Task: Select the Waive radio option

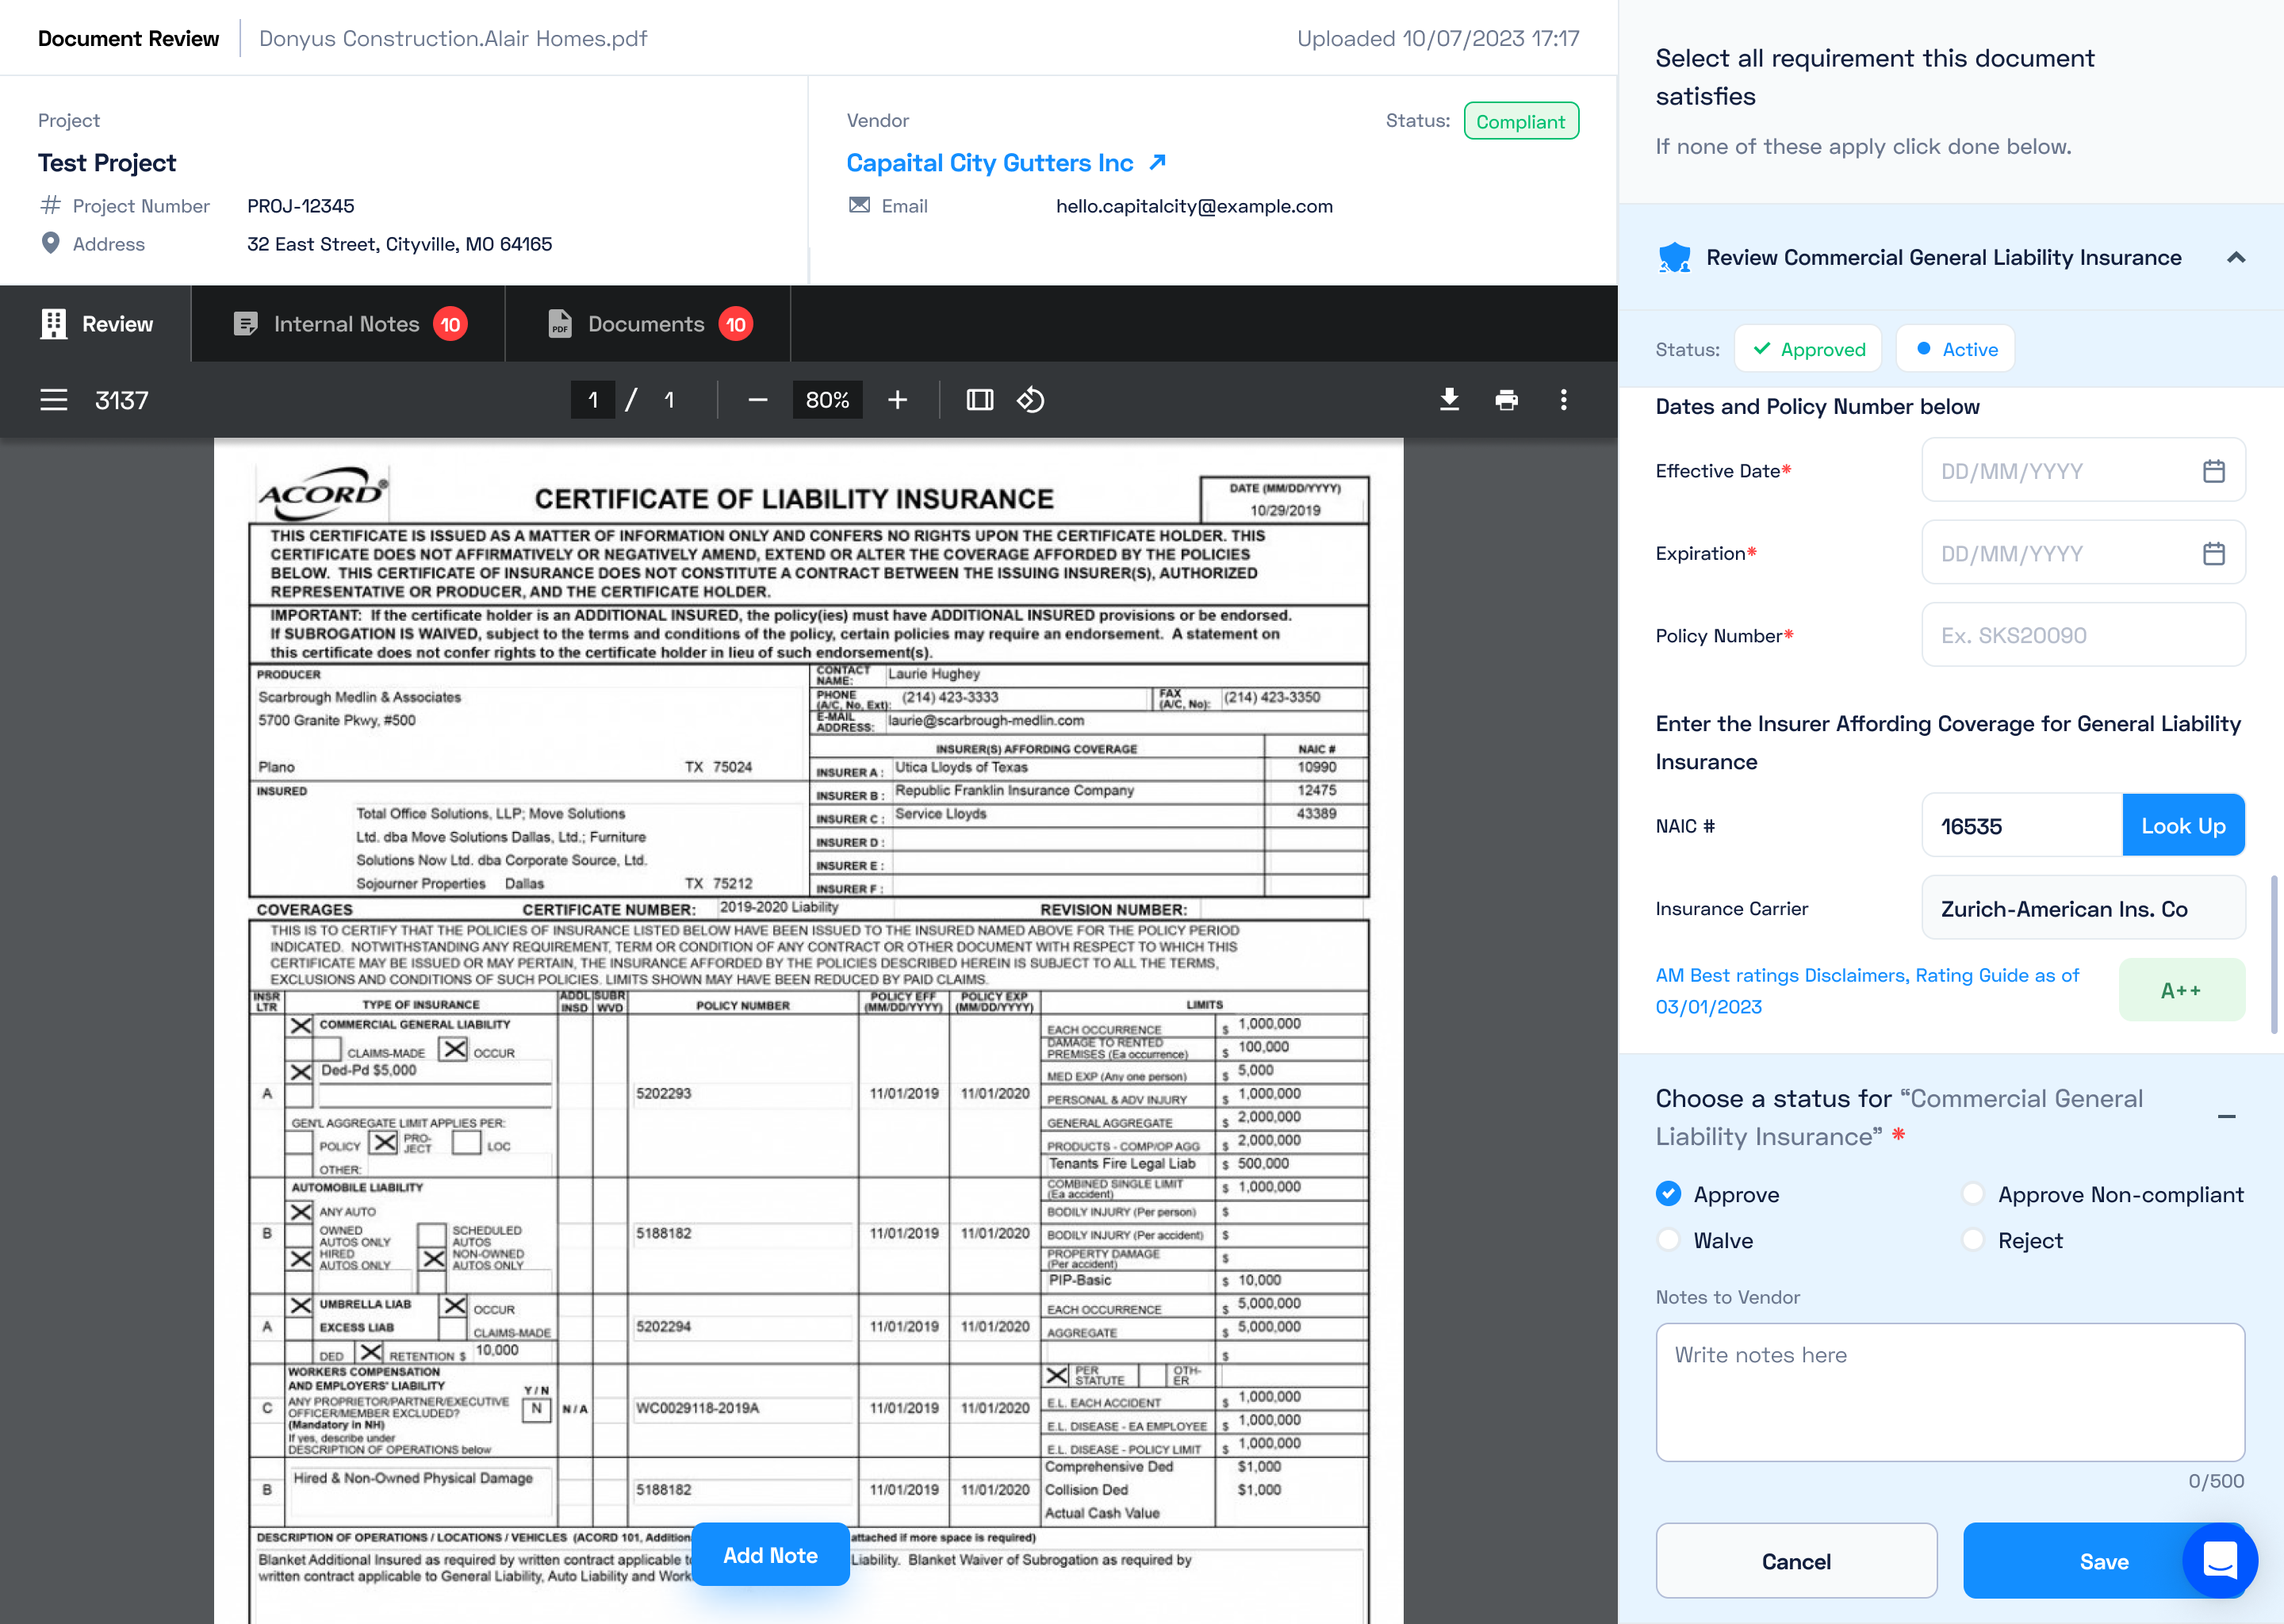Action: click(x=1668, y=1240)
